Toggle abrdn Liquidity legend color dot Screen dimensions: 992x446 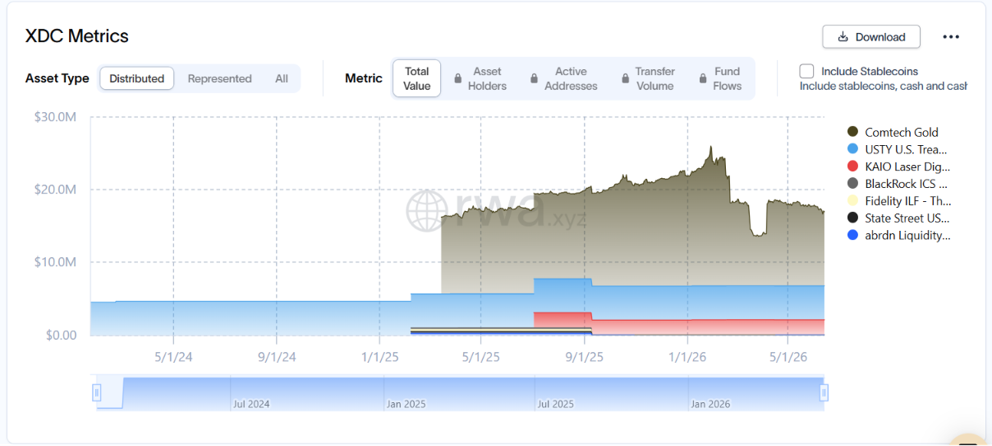pos(852,235)
